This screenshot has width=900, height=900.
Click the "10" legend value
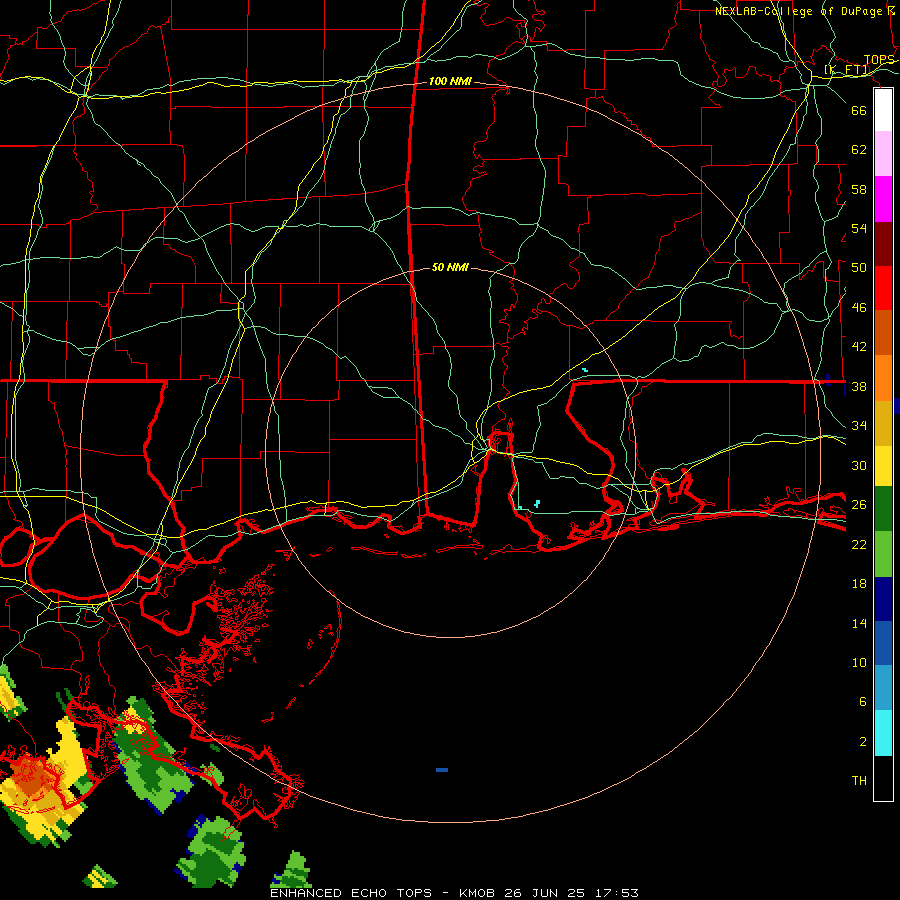pos(859,663)
